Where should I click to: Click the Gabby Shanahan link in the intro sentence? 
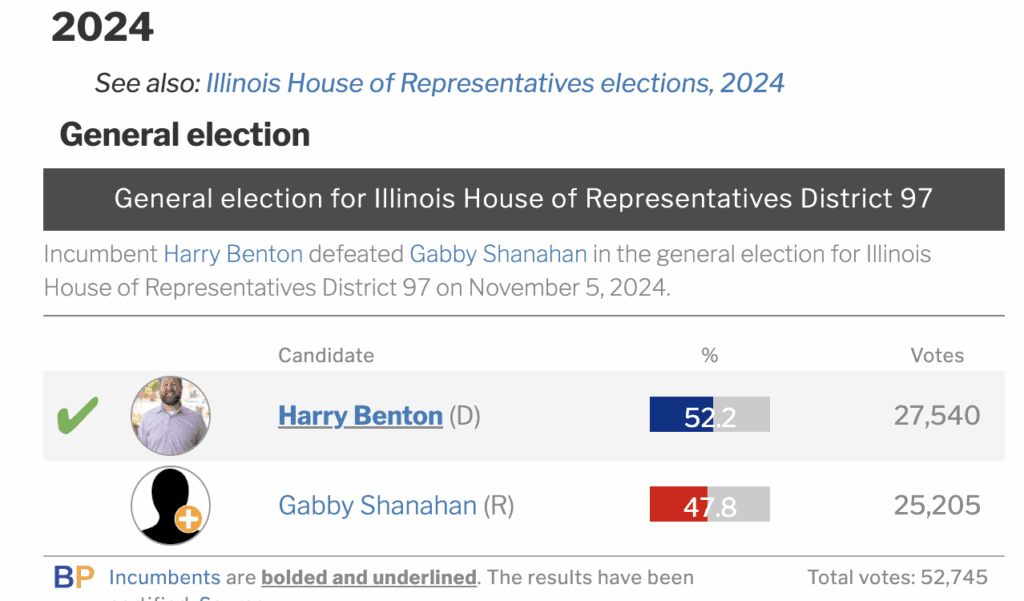pos(498,254)
